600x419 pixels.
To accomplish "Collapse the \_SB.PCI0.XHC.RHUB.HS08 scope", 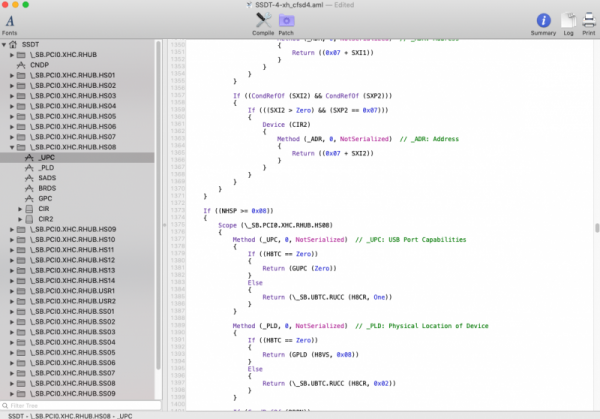I will click(12, 147).
